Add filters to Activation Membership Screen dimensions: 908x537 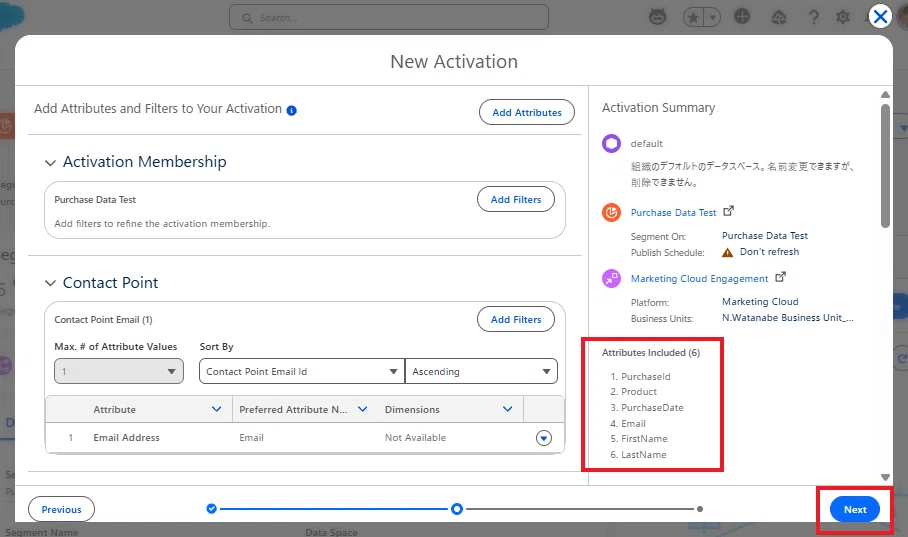point(515,199)
